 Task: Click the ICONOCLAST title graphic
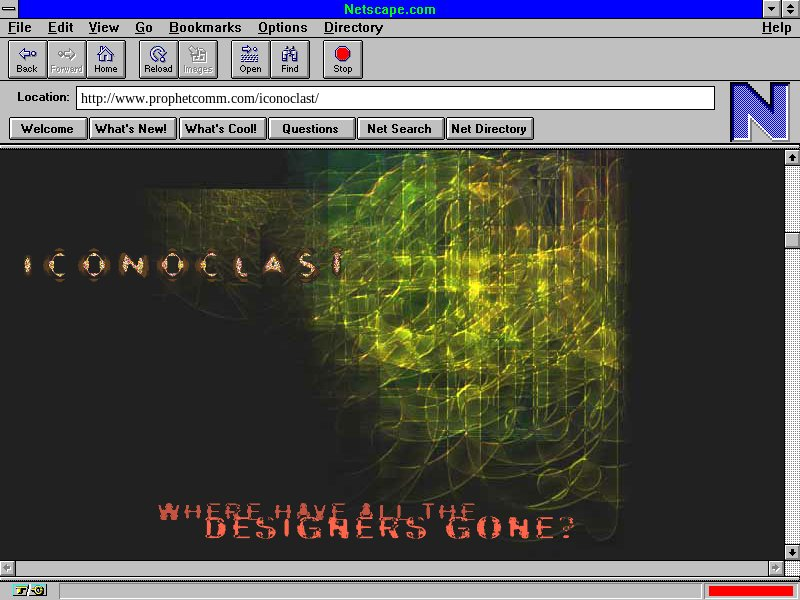coord(185,265)
